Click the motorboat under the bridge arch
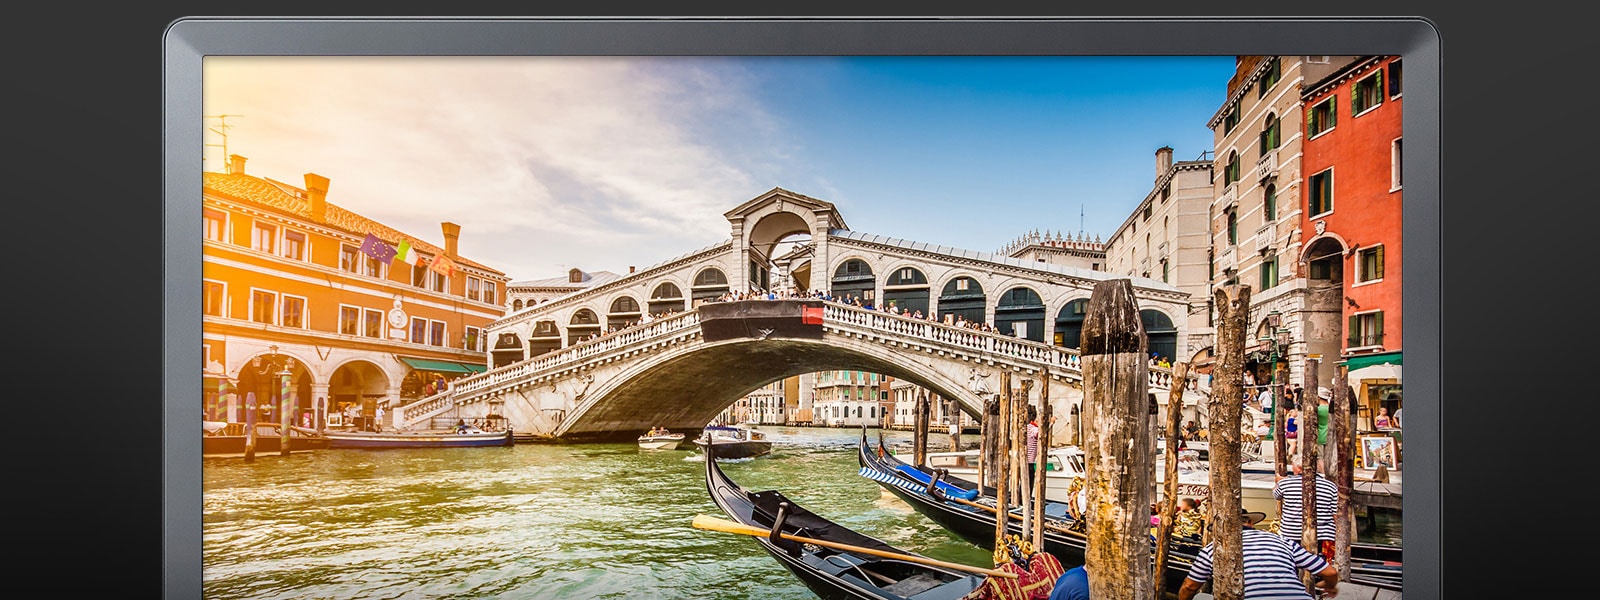This screenshot has height=600, width=1600. point(733,438)
